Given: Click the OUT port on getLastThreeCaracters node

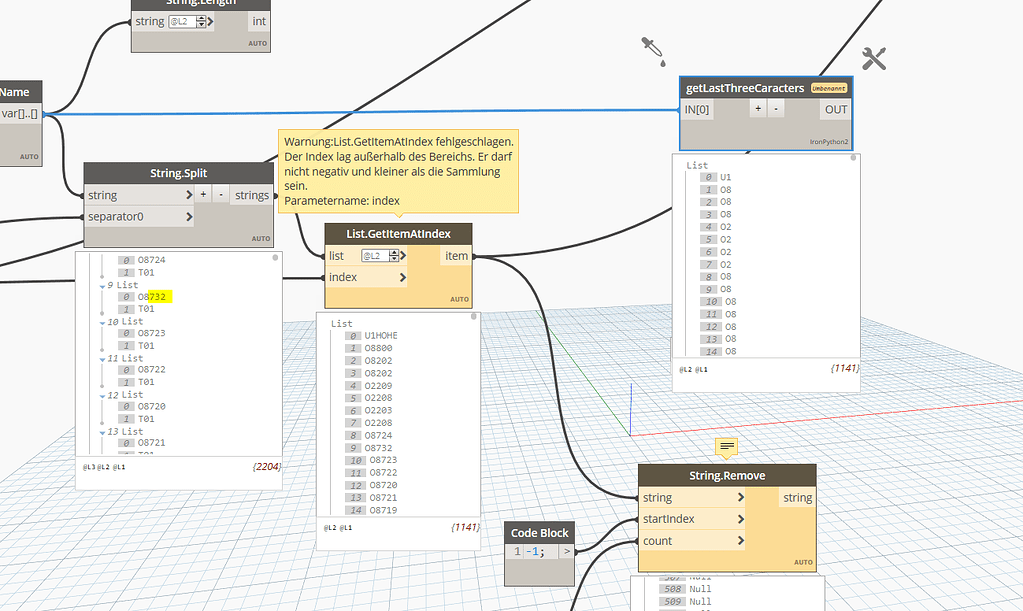Looking at the screenshot, I should pos(834,109).
